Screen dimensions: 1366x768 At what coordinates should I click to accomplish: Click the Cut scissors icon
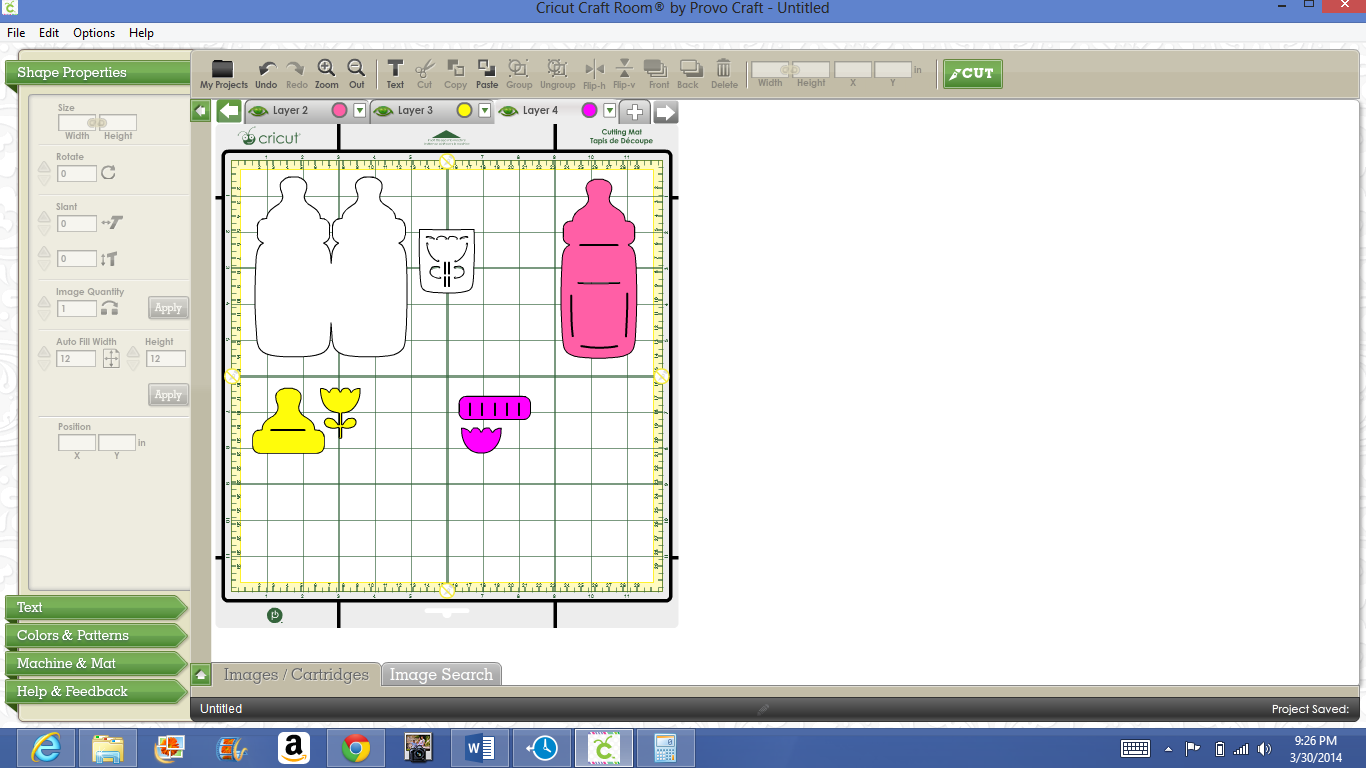tap(425, 74)
